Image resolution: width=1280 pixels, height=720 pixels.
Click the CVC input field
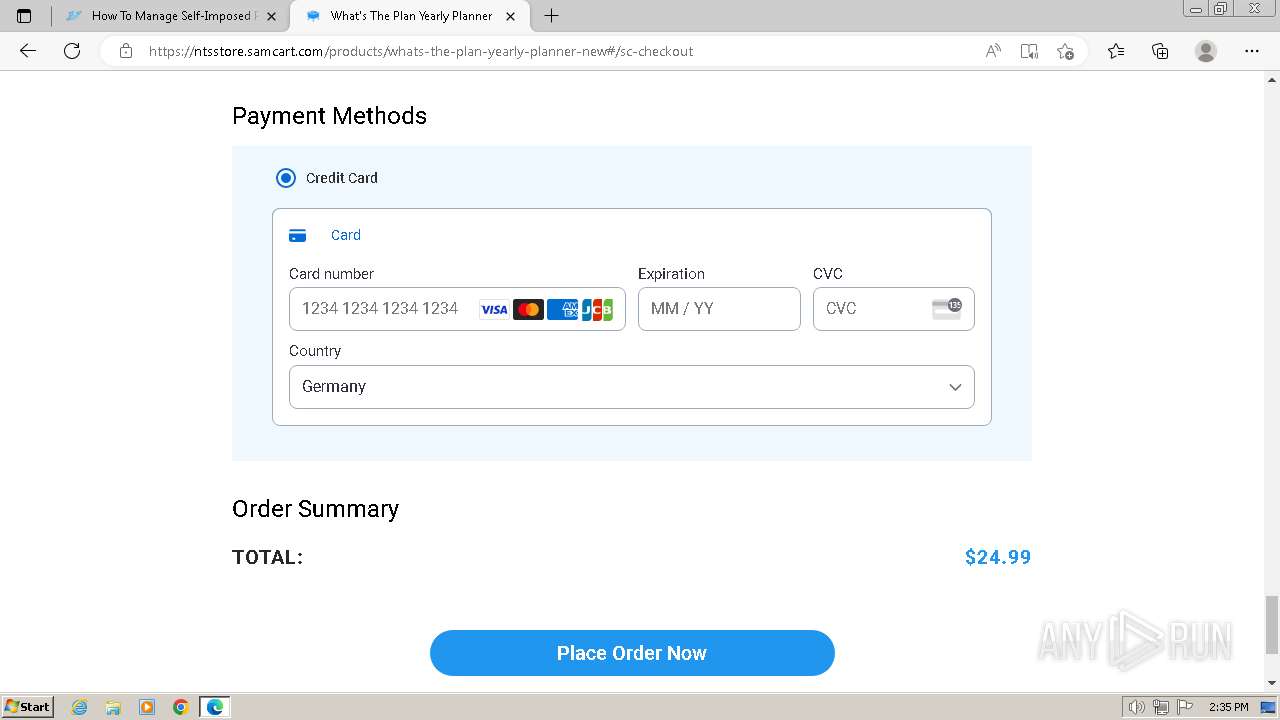[x=893, y=309]
